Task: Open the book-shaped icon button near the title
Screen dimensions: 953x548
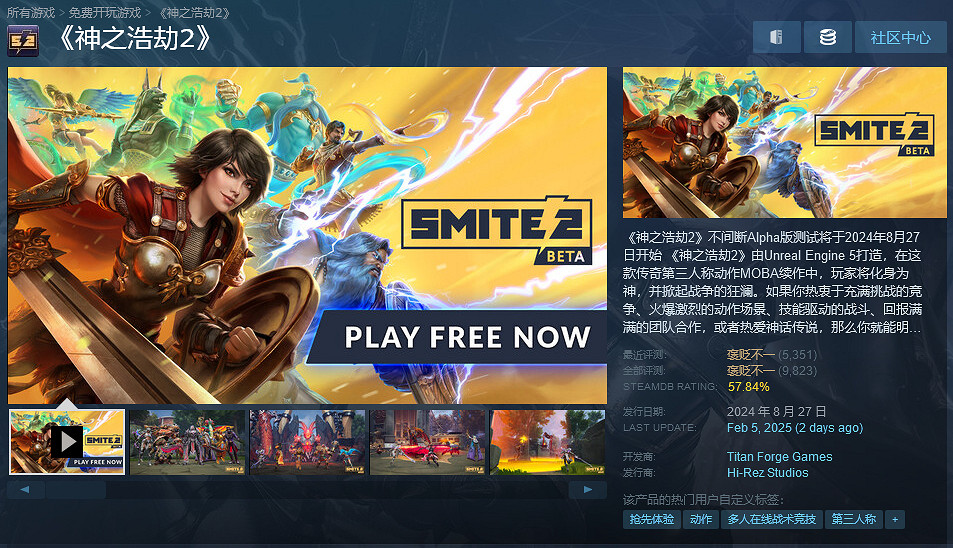Action: (x=776, y=37)
